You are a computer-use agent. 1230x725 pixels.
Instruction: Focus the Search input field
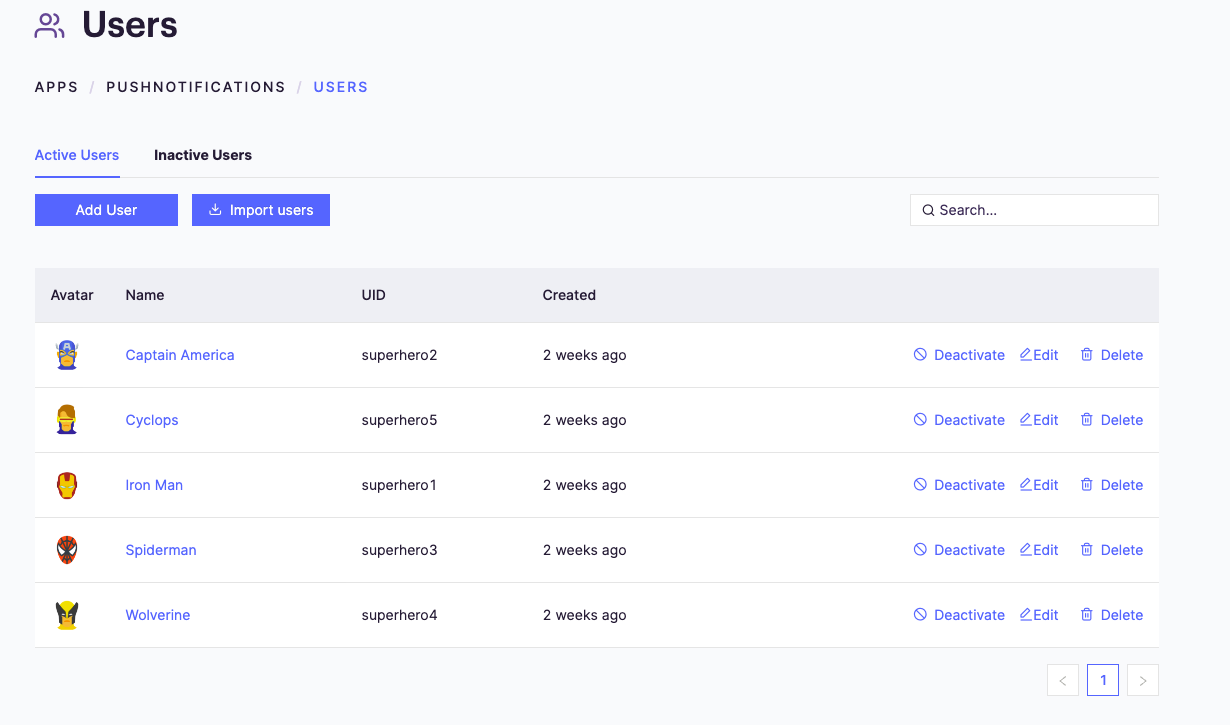[x=1034, y=210]
